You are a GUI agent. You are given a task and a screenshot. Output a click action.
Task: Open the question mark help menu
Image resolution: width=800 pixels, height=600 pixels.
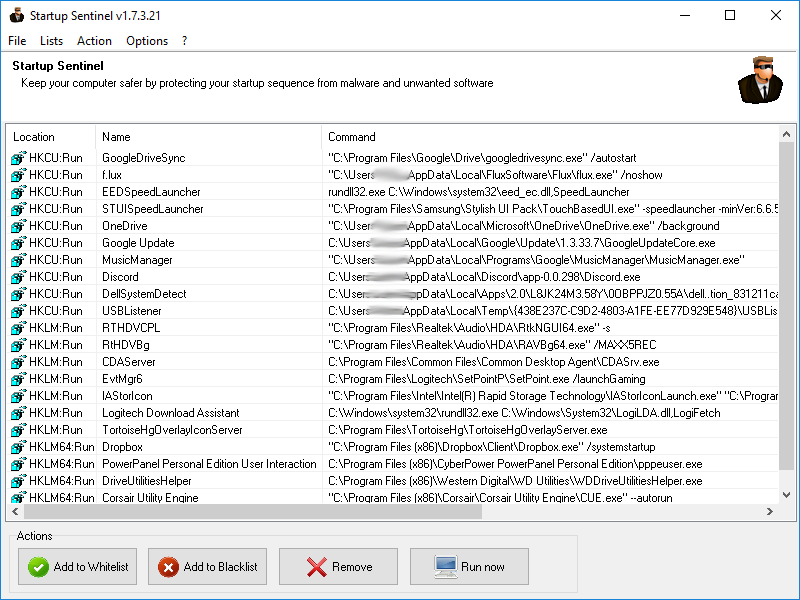[x=184, y=41]
